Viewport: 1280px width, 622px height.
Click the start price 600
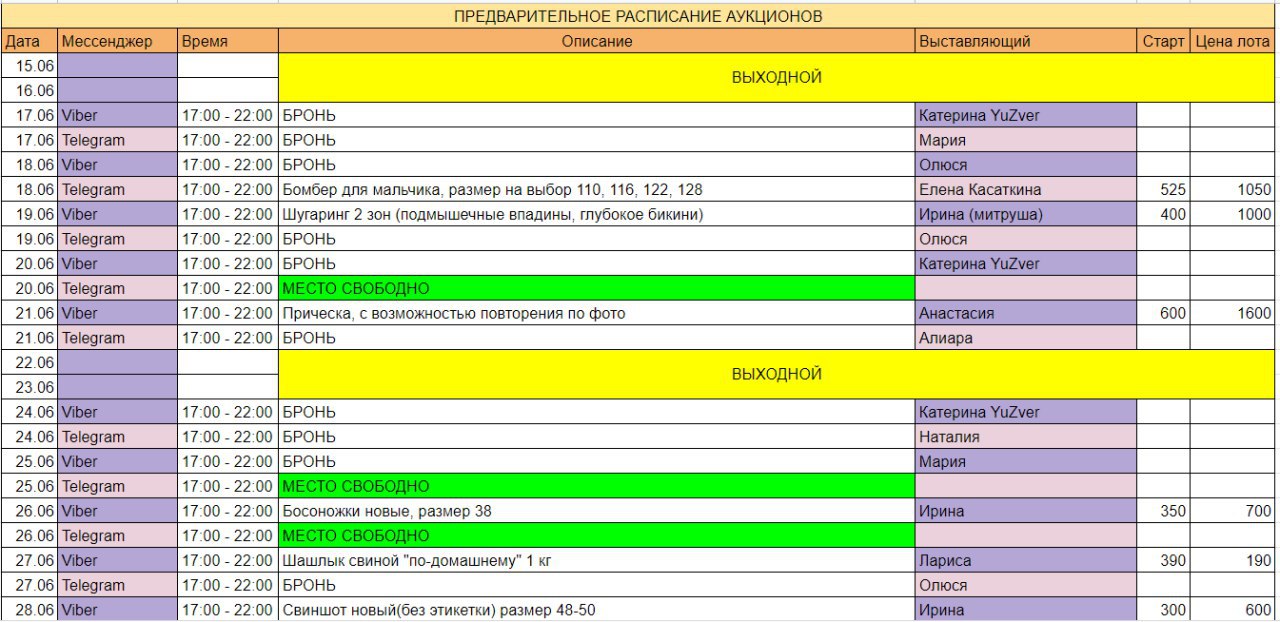1164,313
